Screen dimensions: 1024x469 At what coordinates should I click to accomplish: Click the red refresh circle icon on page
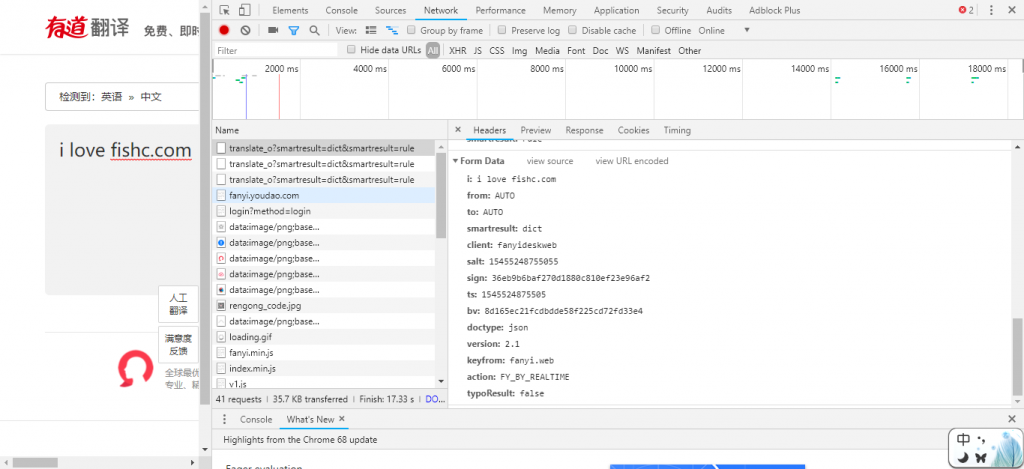click(x=135, y=368)
